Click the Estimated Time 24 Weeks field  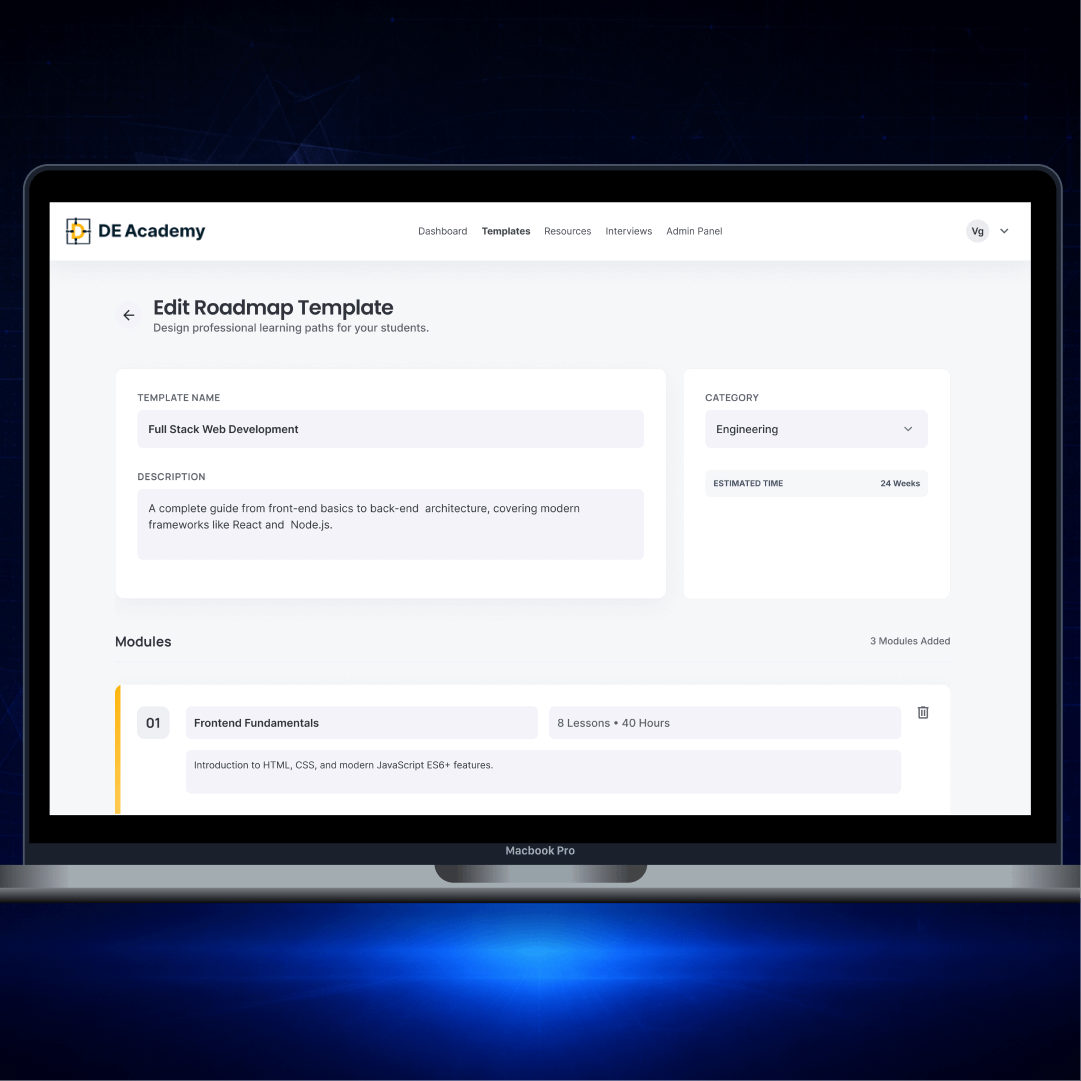[816, 483]
